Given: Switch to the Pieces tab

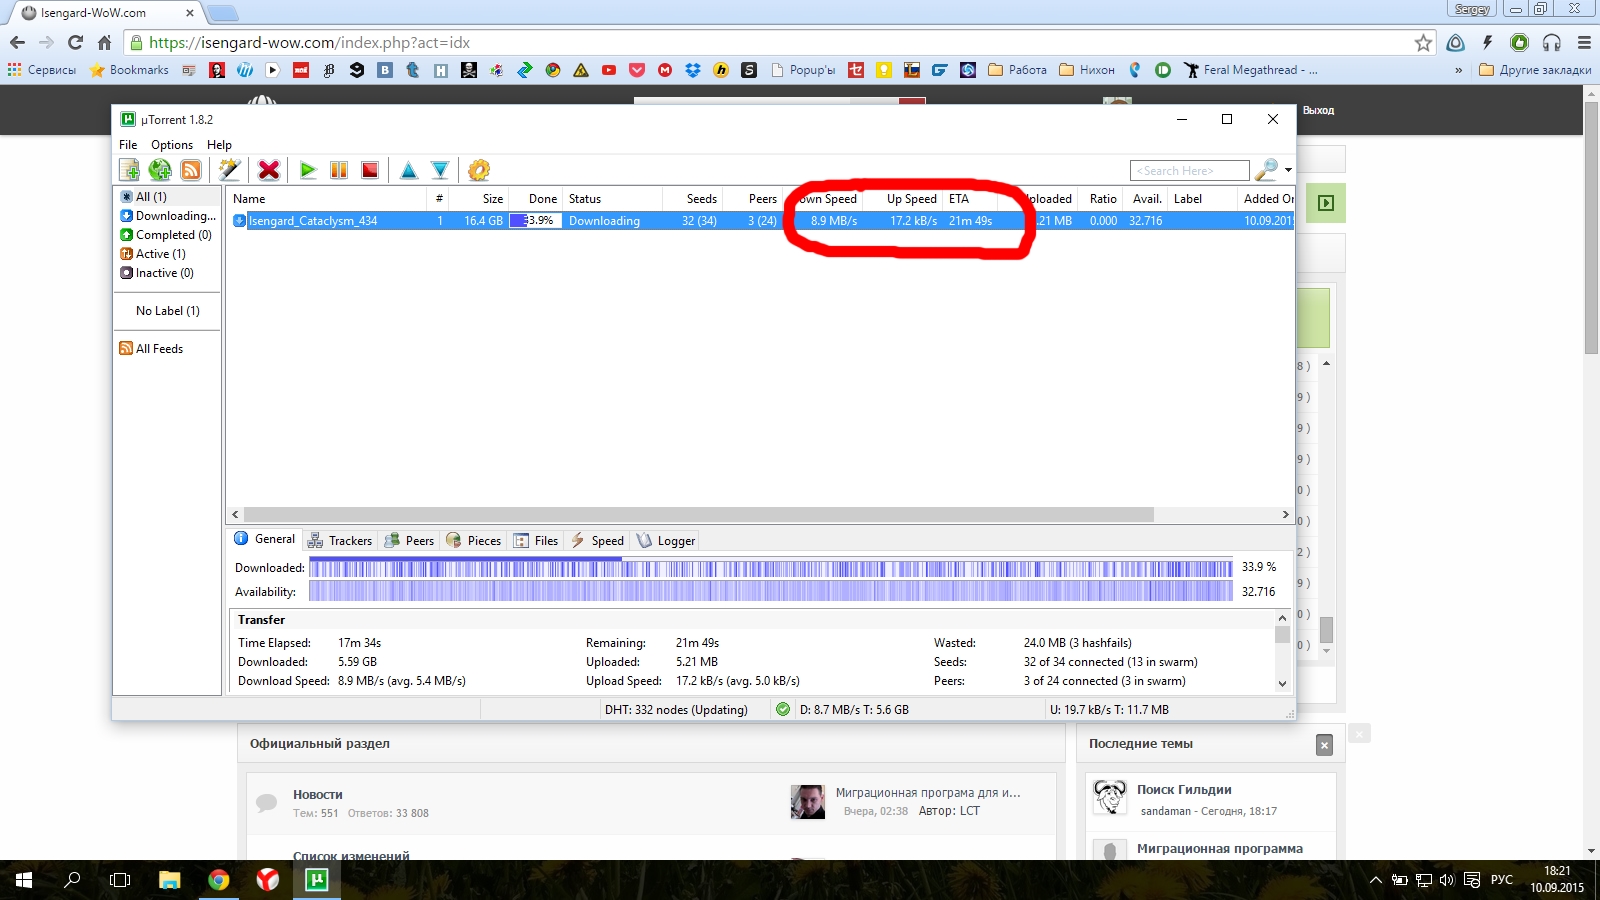Looking at the screenshot, I should (x=474, y=541).
